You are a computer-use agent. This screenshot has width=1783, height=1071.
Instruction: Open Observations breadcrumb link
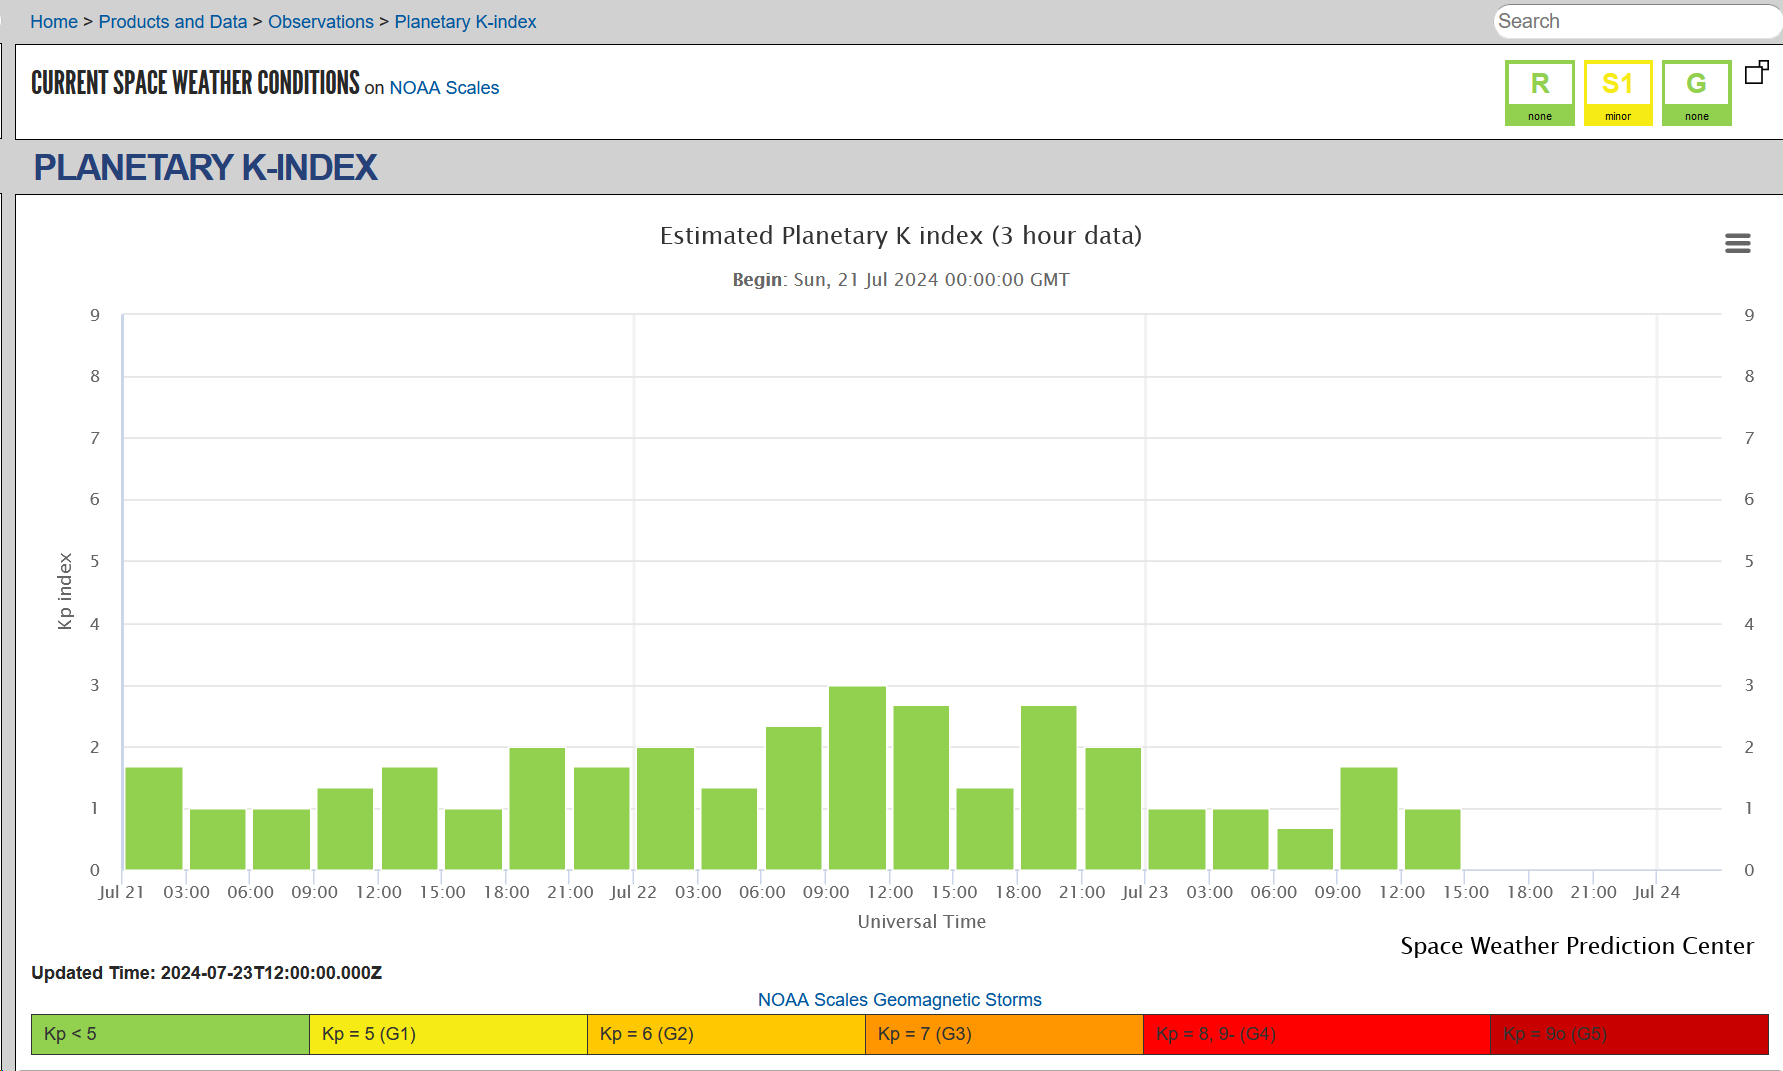(321, 22)
